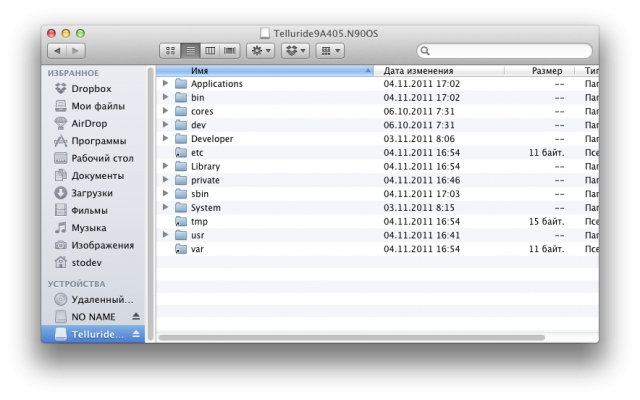Click the cores modification date 06.10.2011 7:31

pyautogui.click(x=419, y=111)
